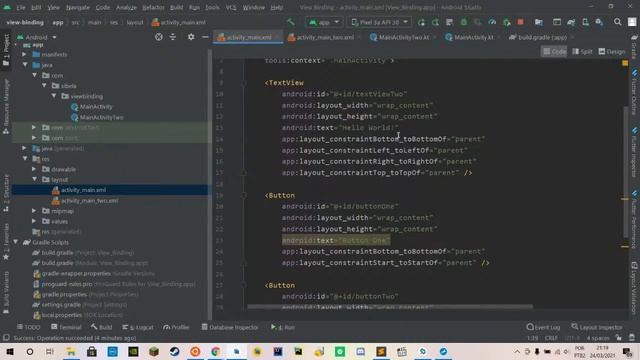Open the Database Inspector tool window
Image resolution: width=640 pixels, height=360 pixels.
(x=230, y=327)
